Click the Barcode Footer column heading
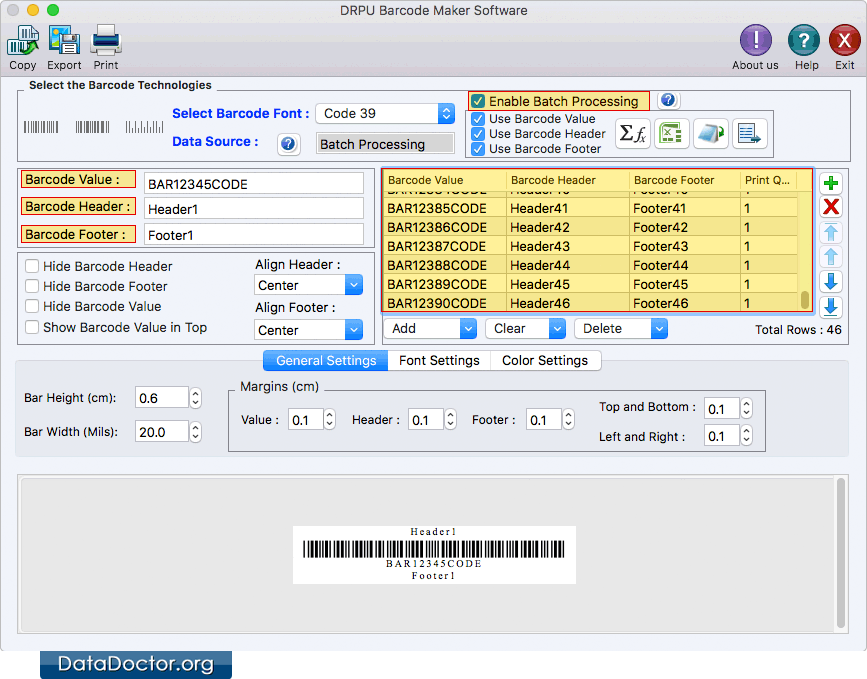This screenshot has width=867, height=679. (685, 180)
